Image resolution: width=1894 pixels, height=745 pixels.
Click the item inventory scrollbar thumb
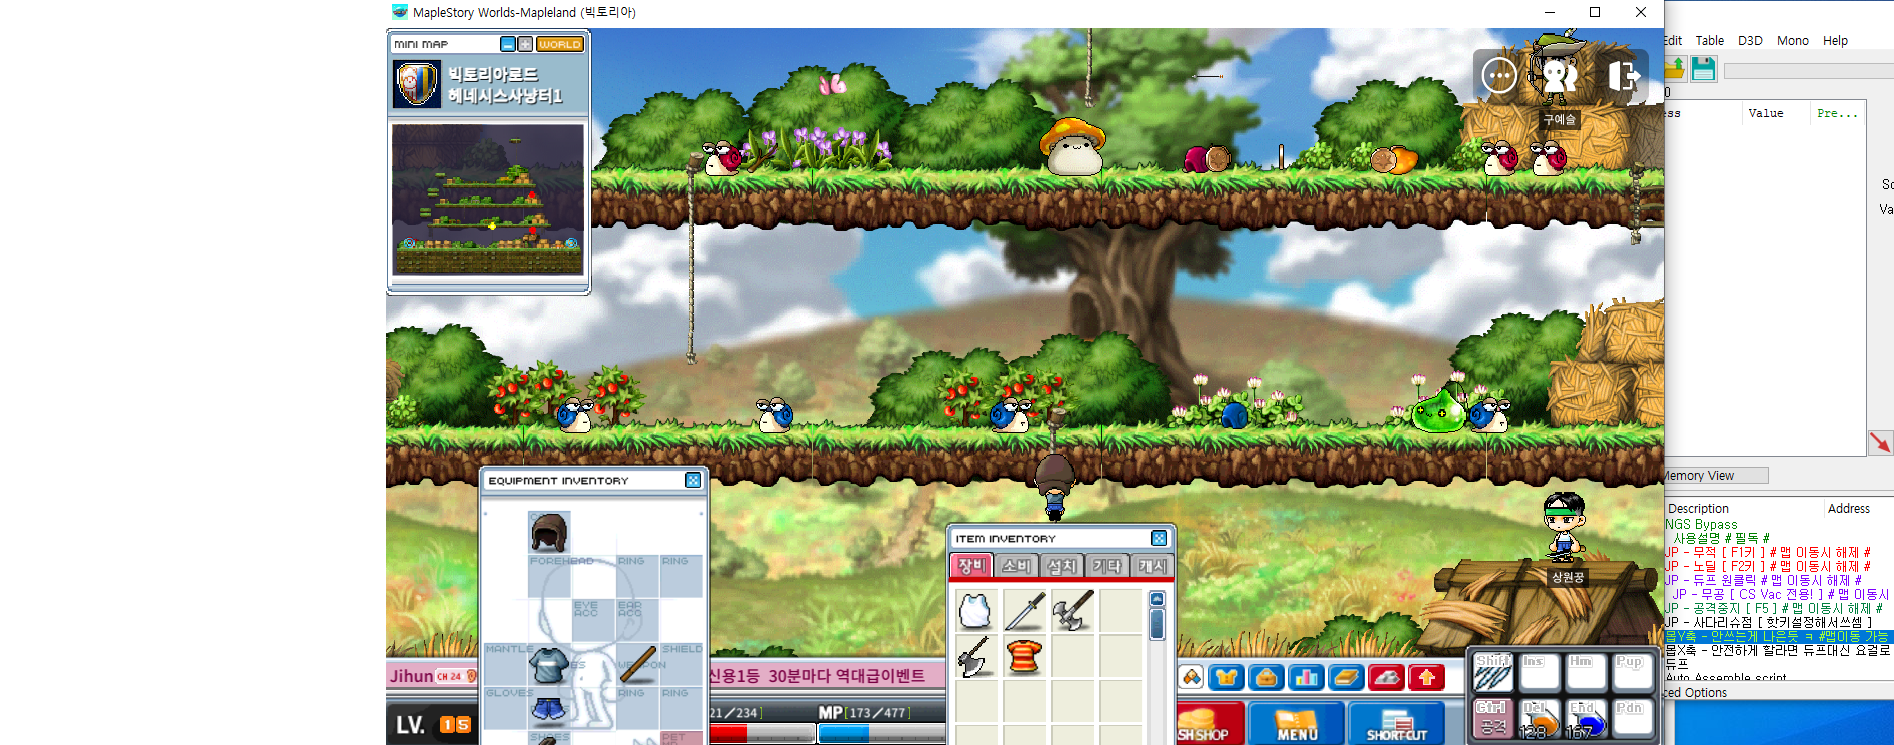[1157, 624]
